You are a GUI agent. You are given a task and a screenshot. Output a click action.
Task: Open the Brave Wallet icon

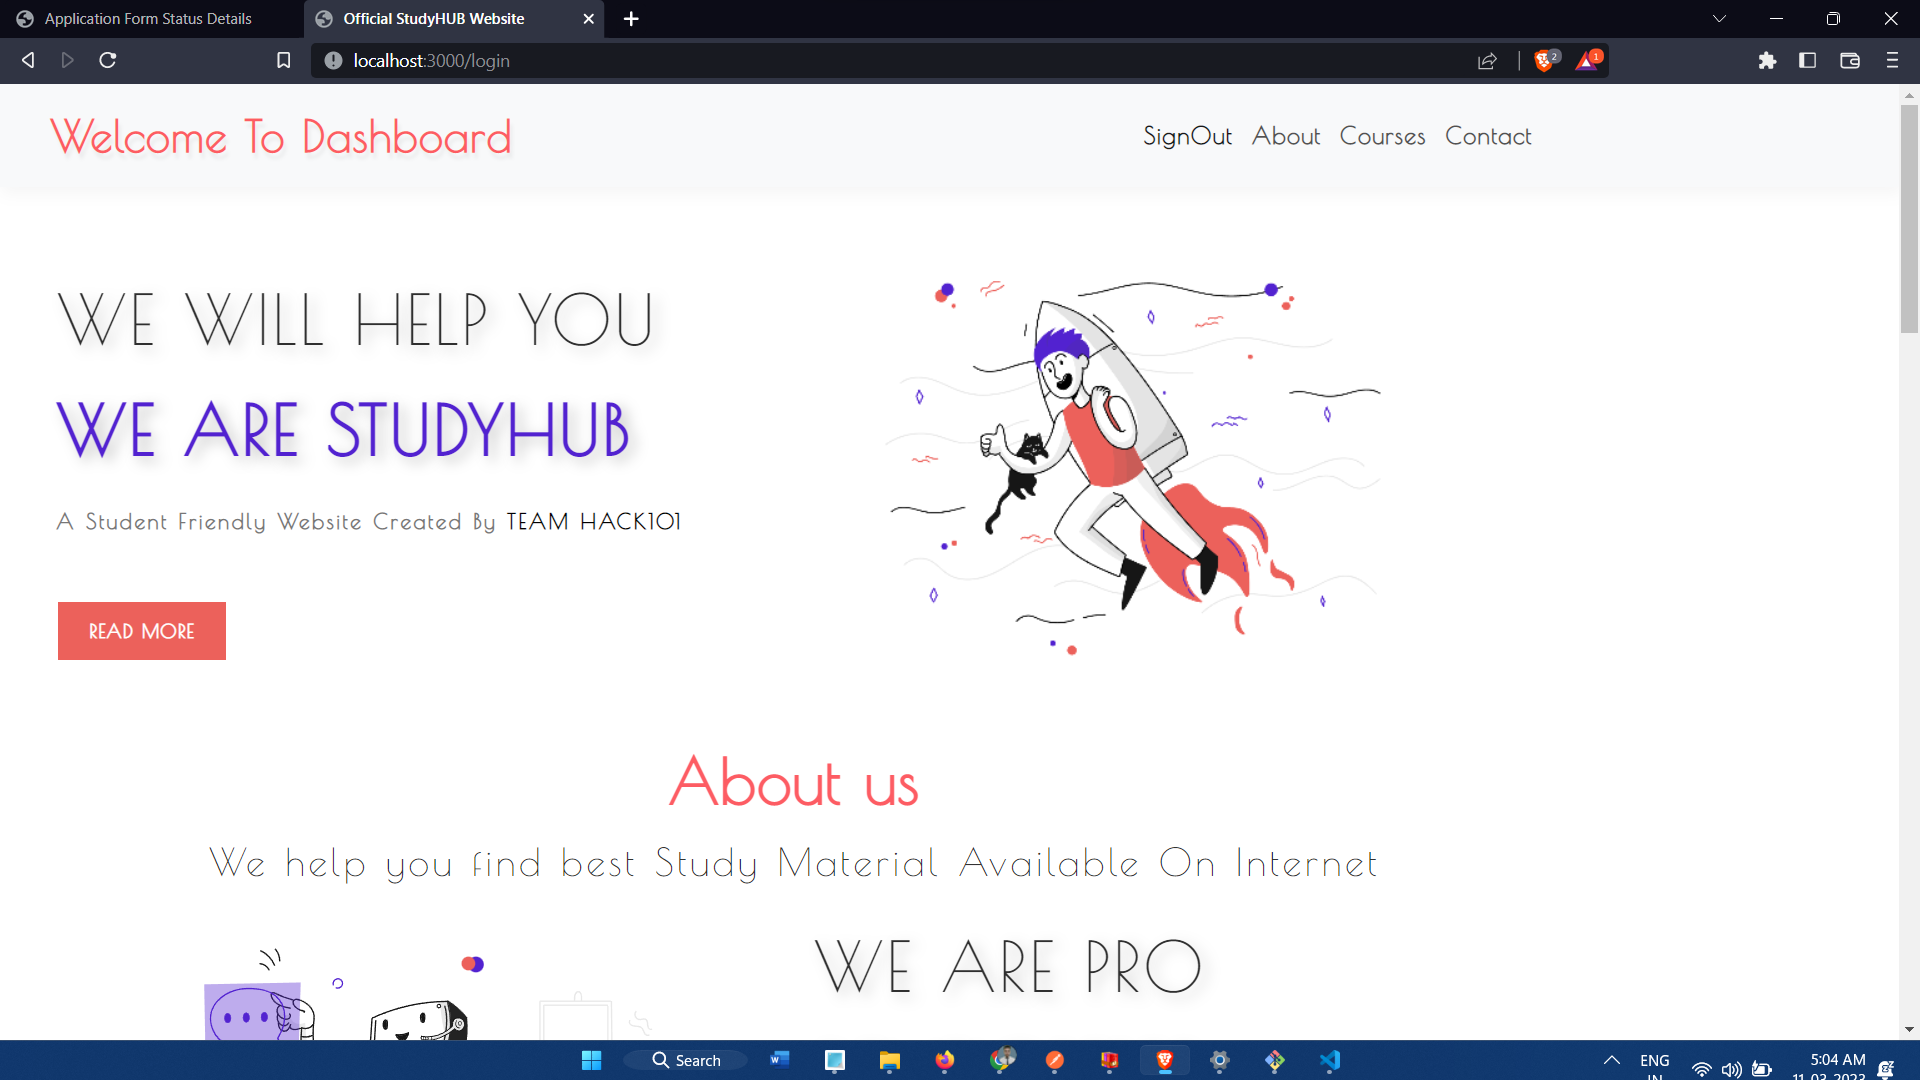point(1849,60)
